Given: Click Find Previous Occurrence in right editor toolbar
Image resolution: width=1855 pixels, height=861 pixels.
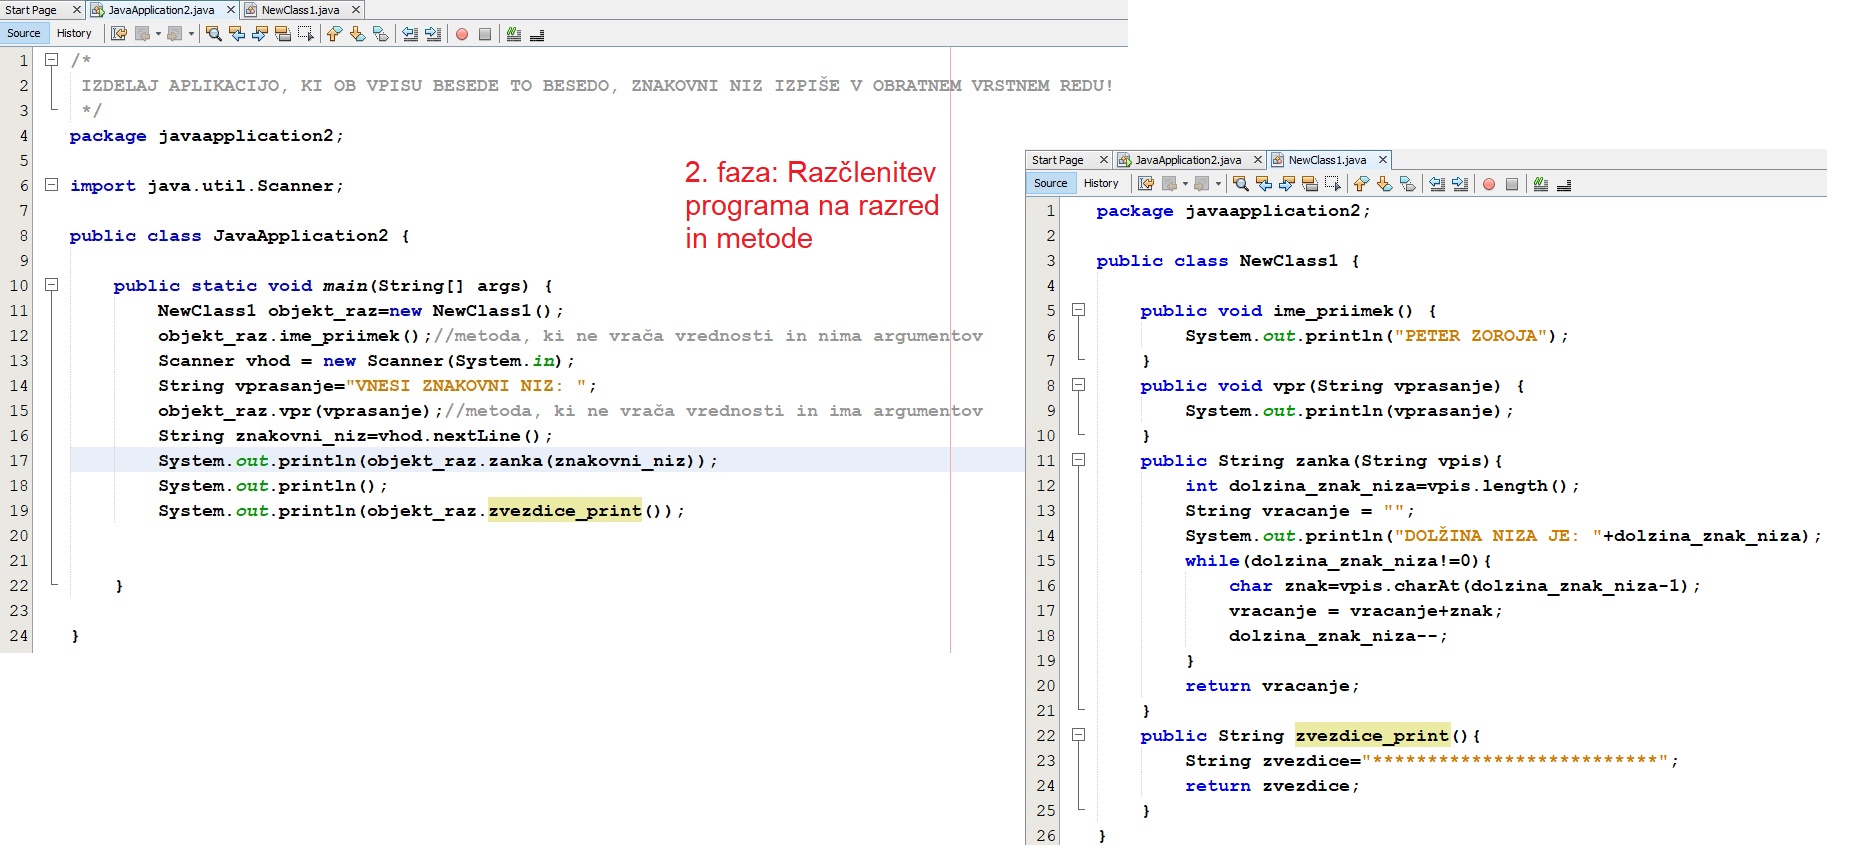Looking at the screenshot, I should click(1264, 184).
